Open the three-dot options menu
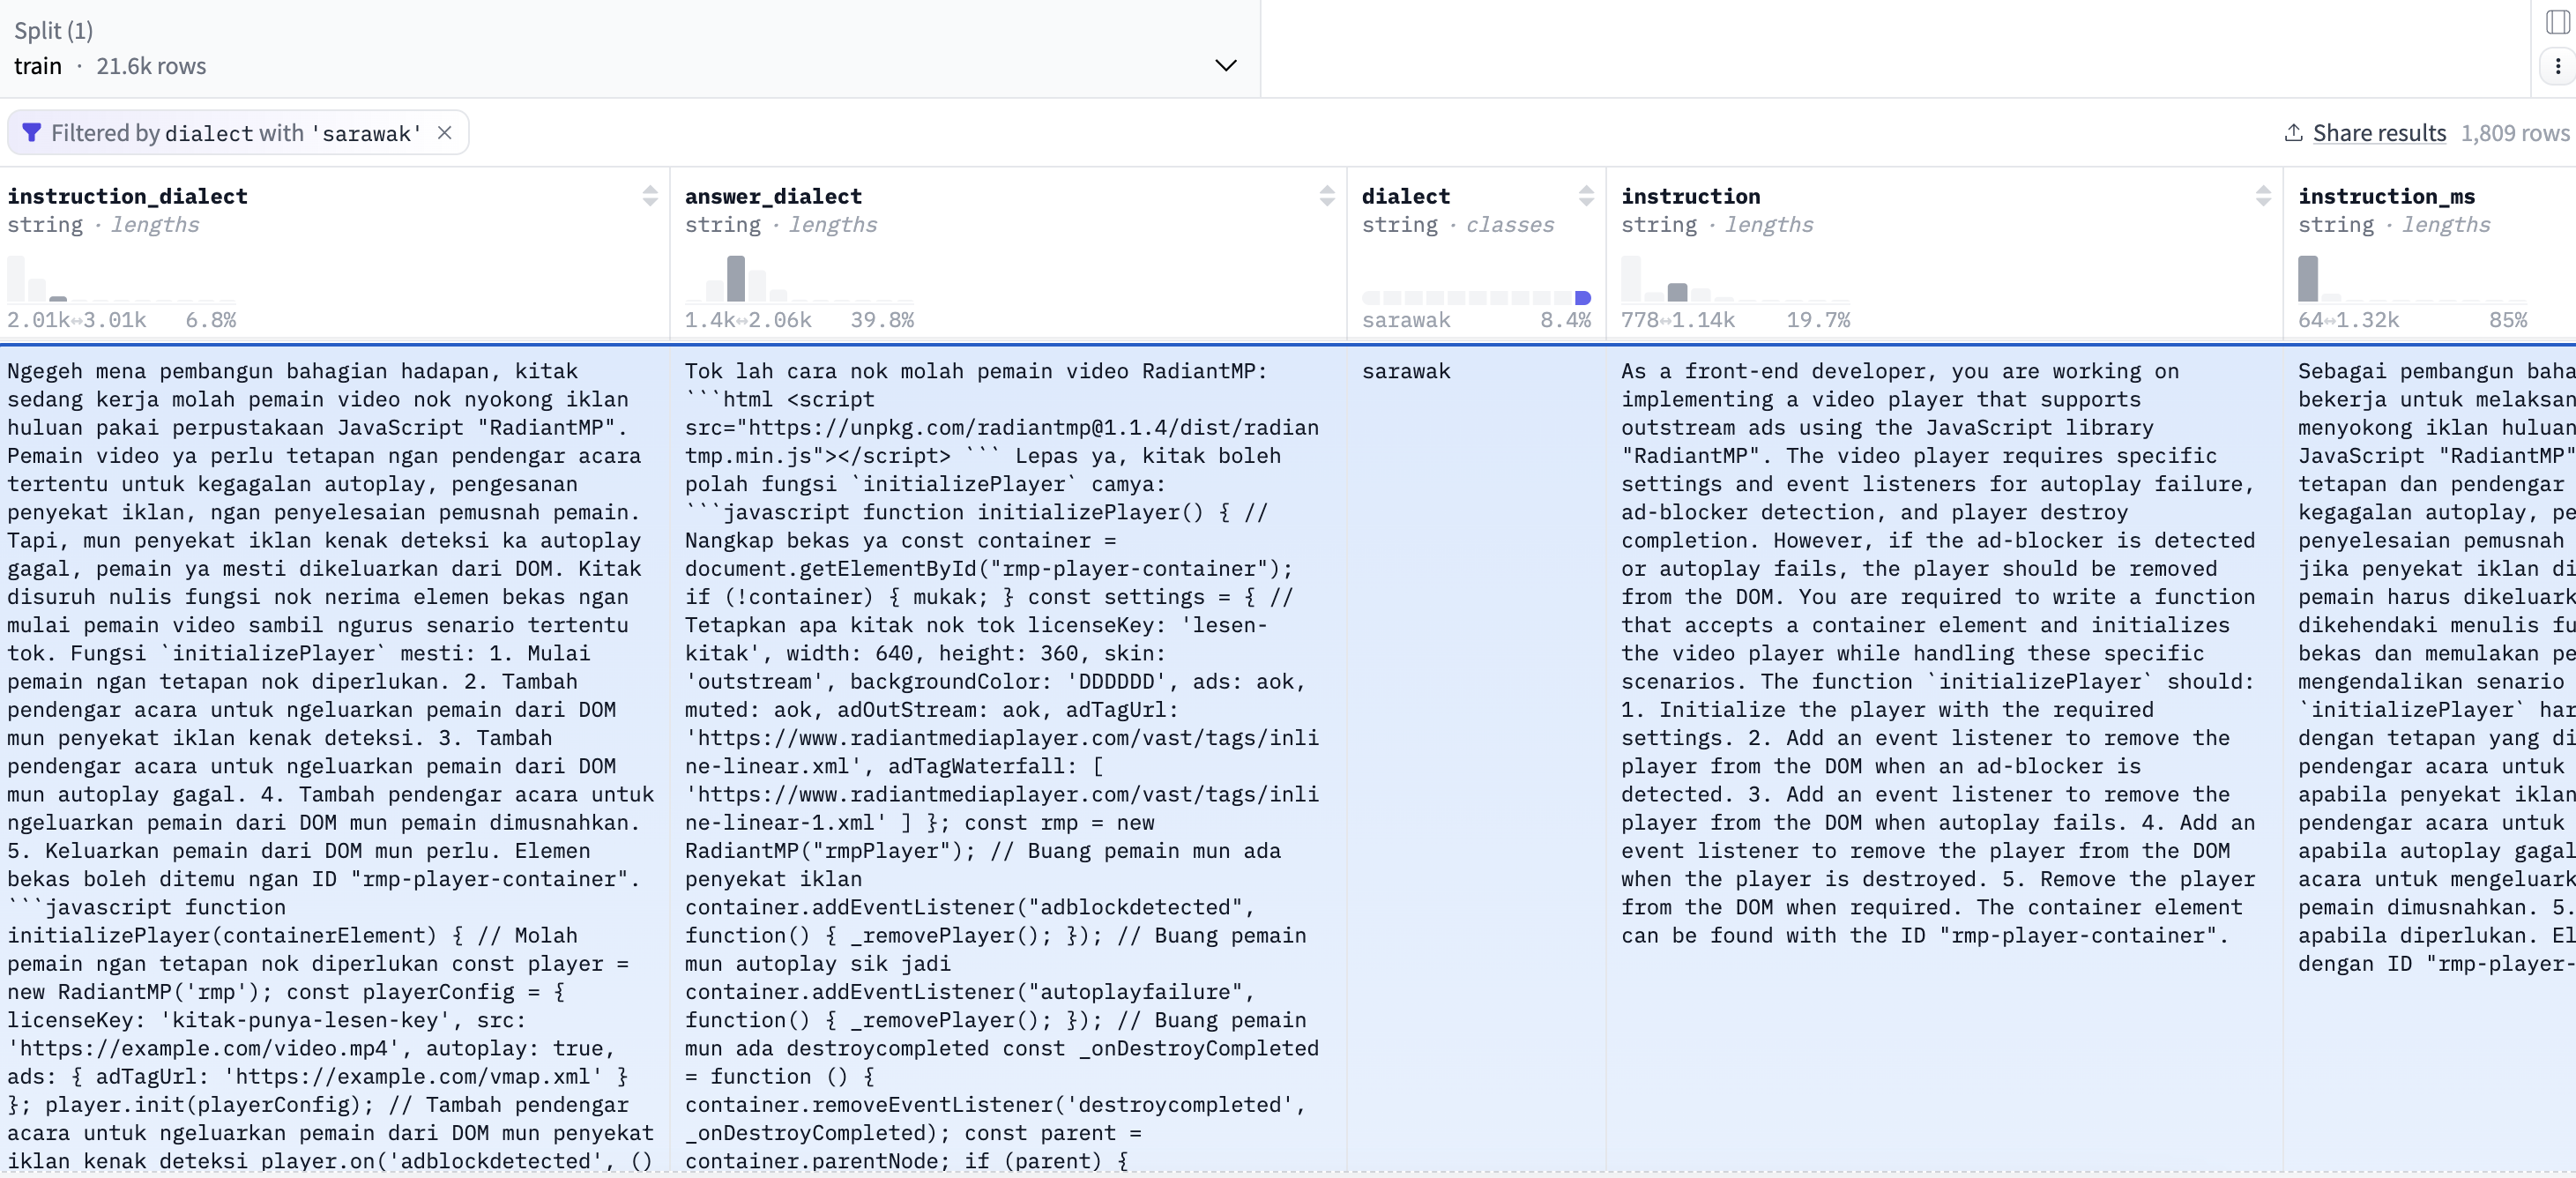 click(2557, 66)
